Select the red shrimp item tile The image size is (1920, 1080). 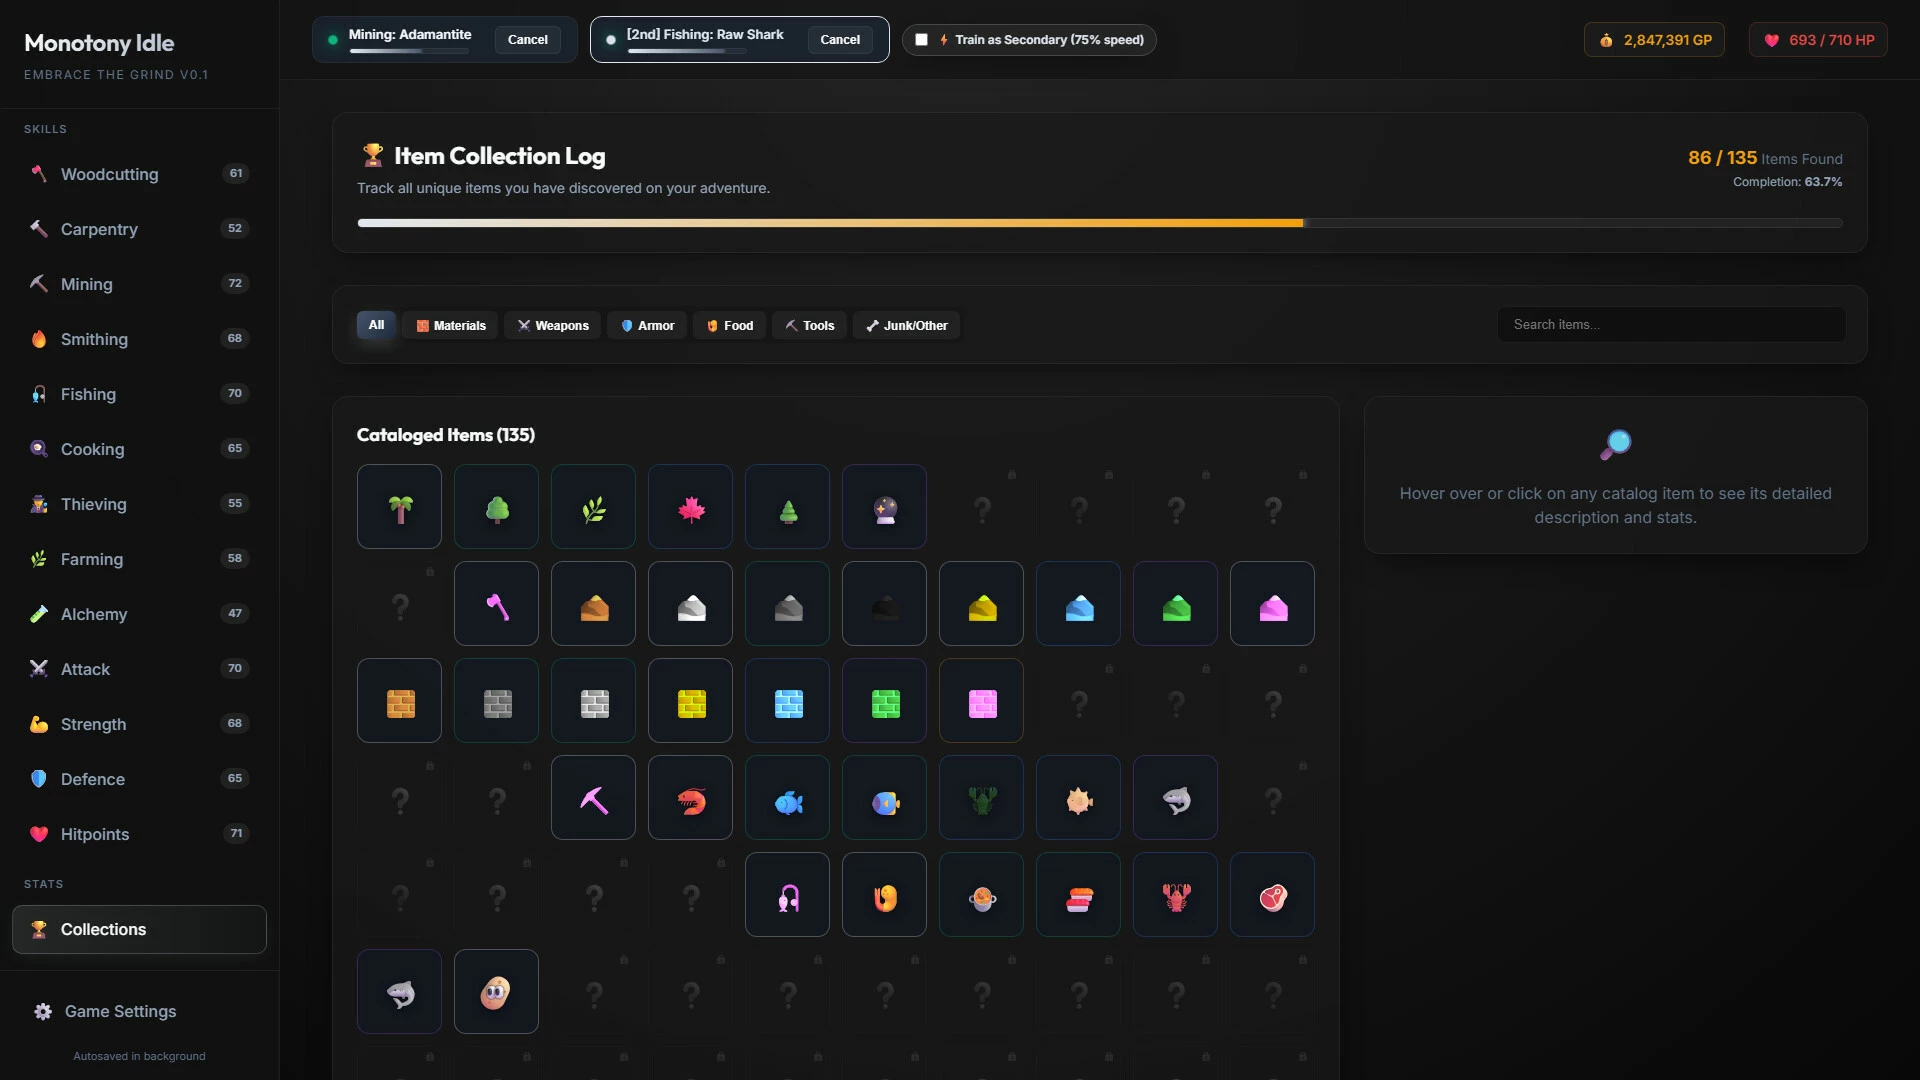point(690,797)
